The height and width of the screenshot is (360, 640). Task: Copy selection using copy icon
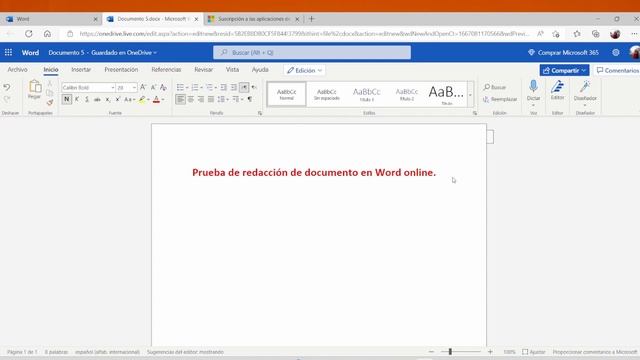pyautogui.click(x=50, y=93)
